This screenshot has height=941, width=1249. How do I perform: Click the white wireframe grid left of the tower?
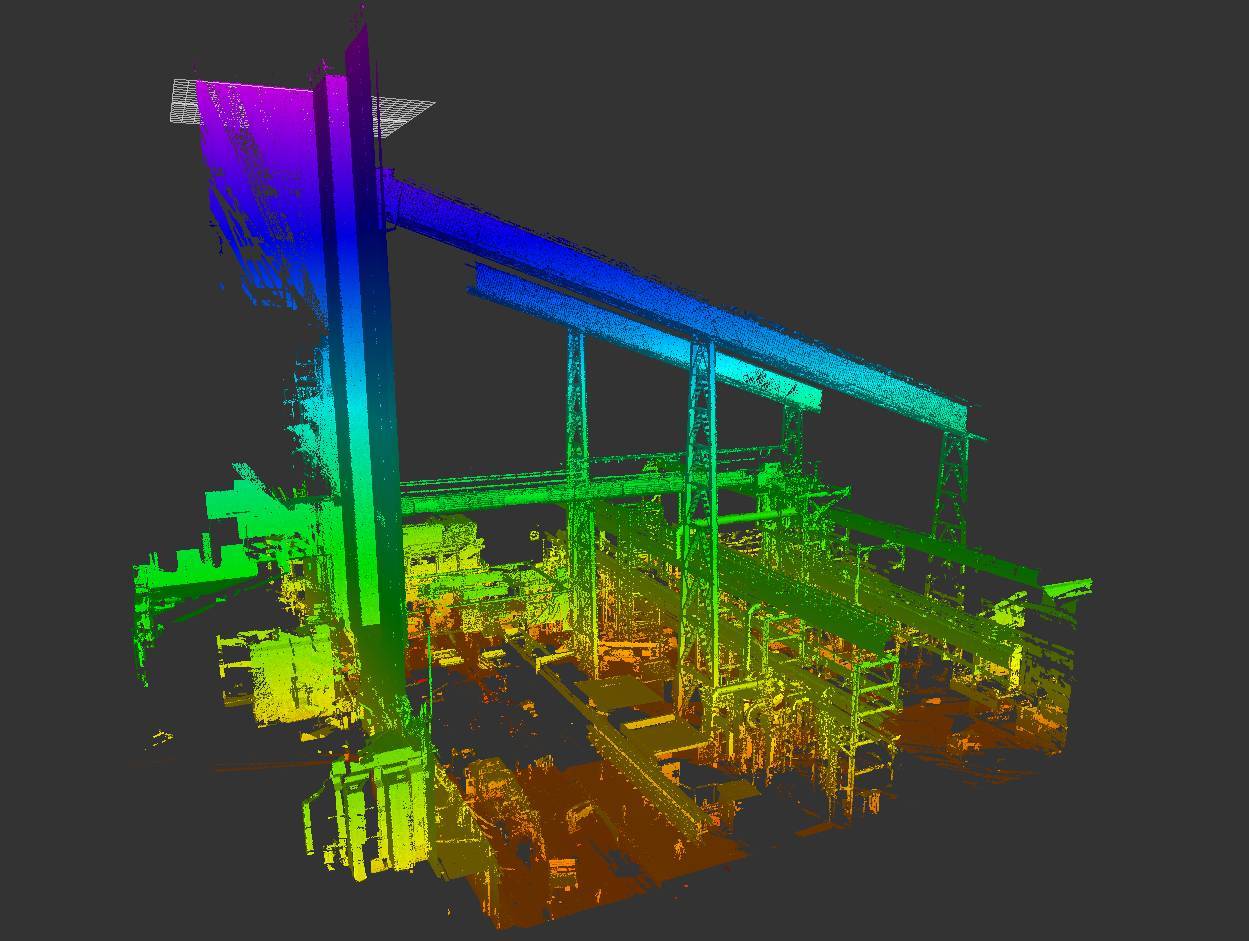(x=183, y=101)
